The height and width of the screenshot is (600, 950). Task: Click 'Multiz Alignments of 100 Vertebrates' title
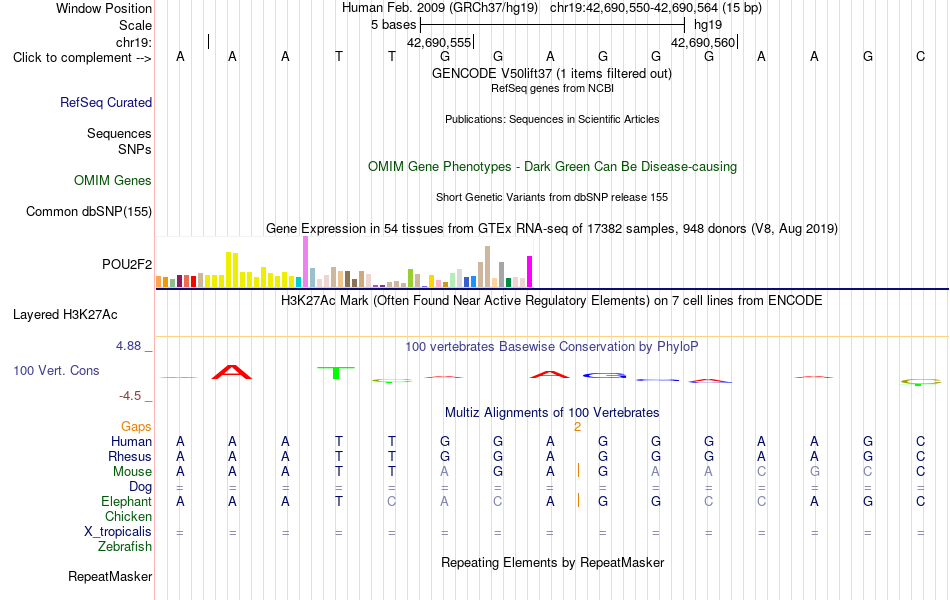(552, 413)
